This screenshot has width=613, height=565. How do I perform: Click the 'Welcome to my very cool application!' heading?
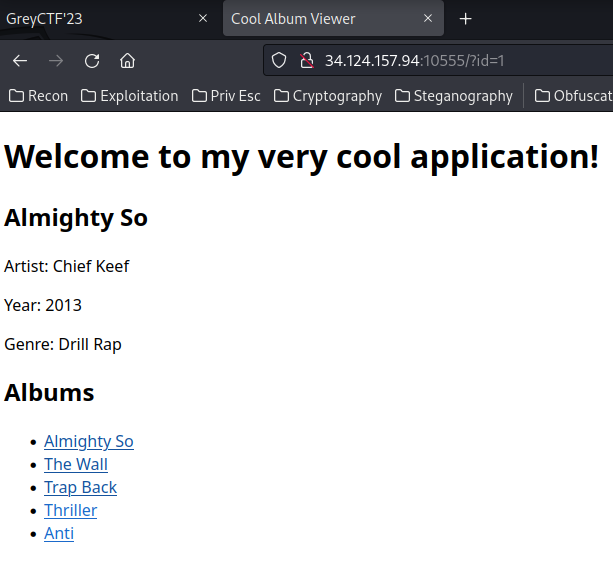(301, 157)
